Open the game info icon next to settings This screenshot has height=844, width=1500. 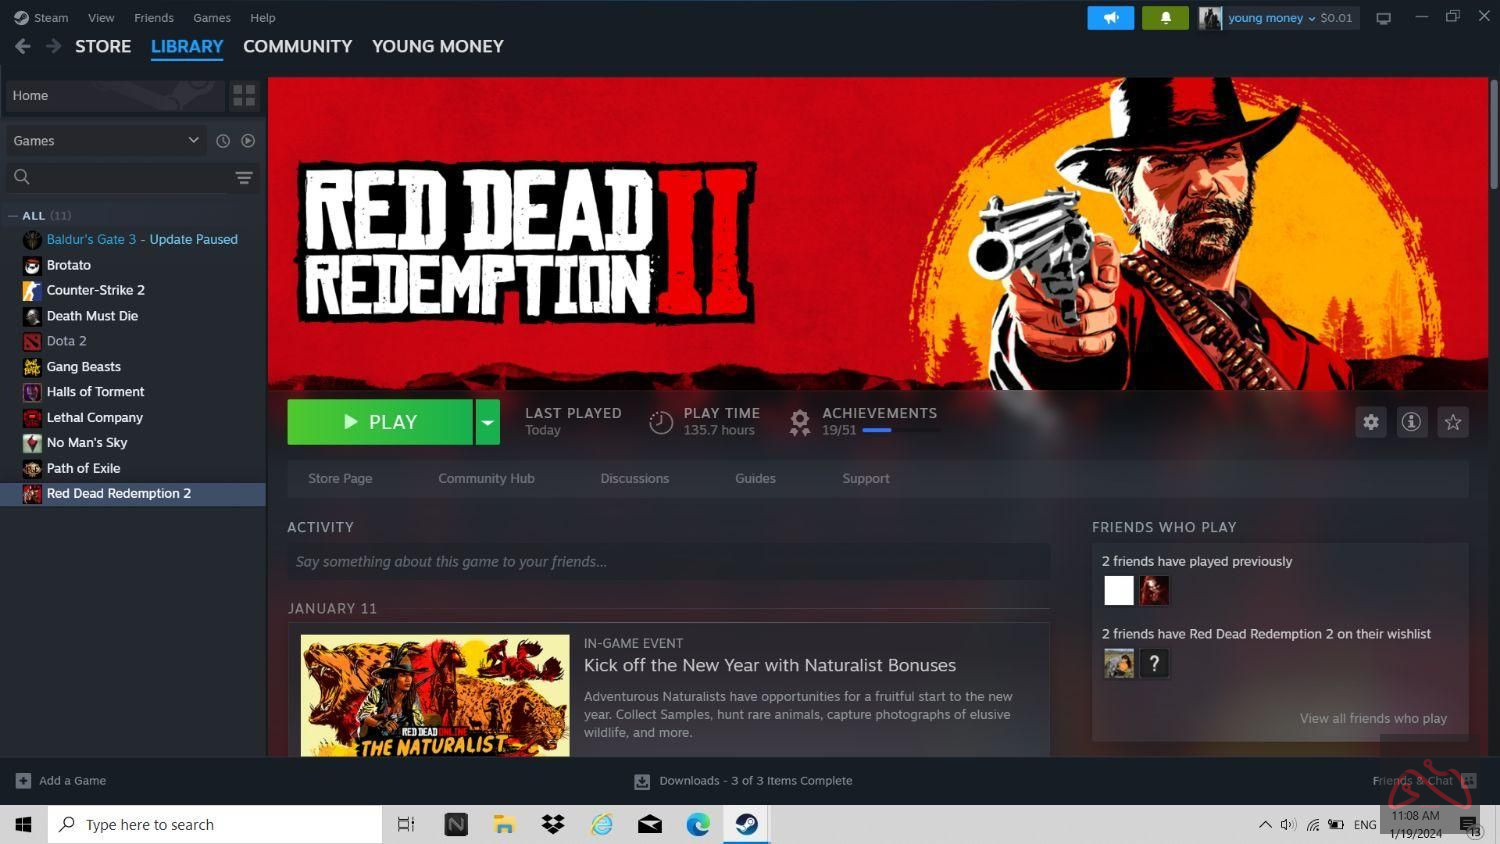[1411, 421]
